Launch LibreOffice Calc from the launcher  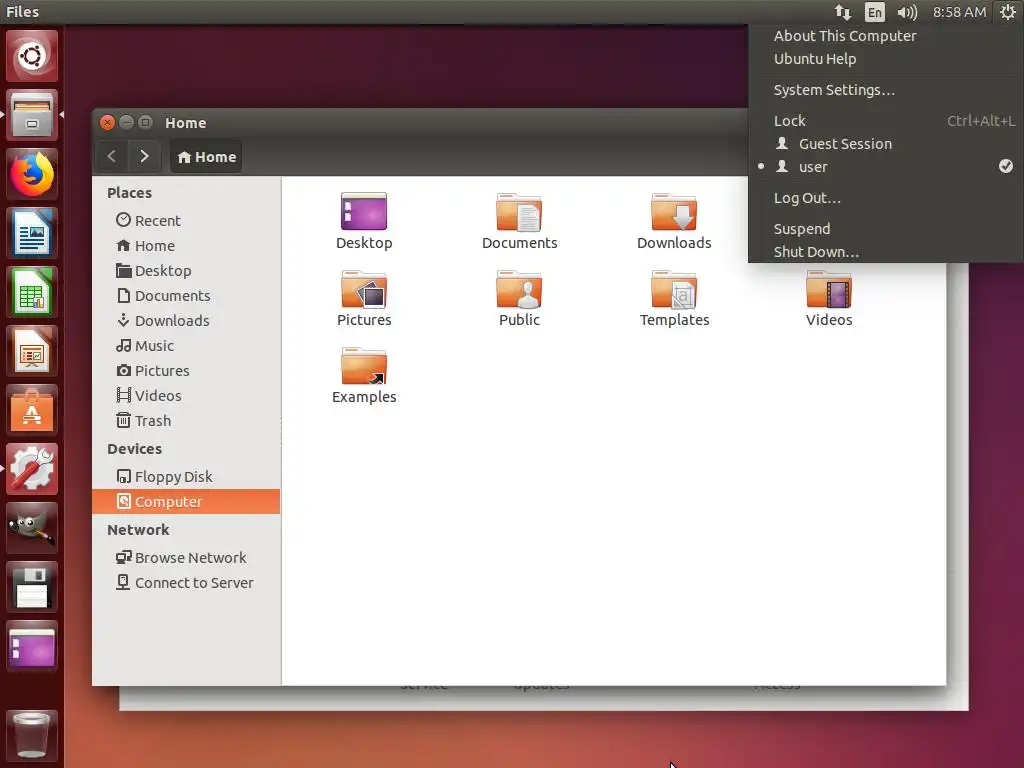(32, 292)
